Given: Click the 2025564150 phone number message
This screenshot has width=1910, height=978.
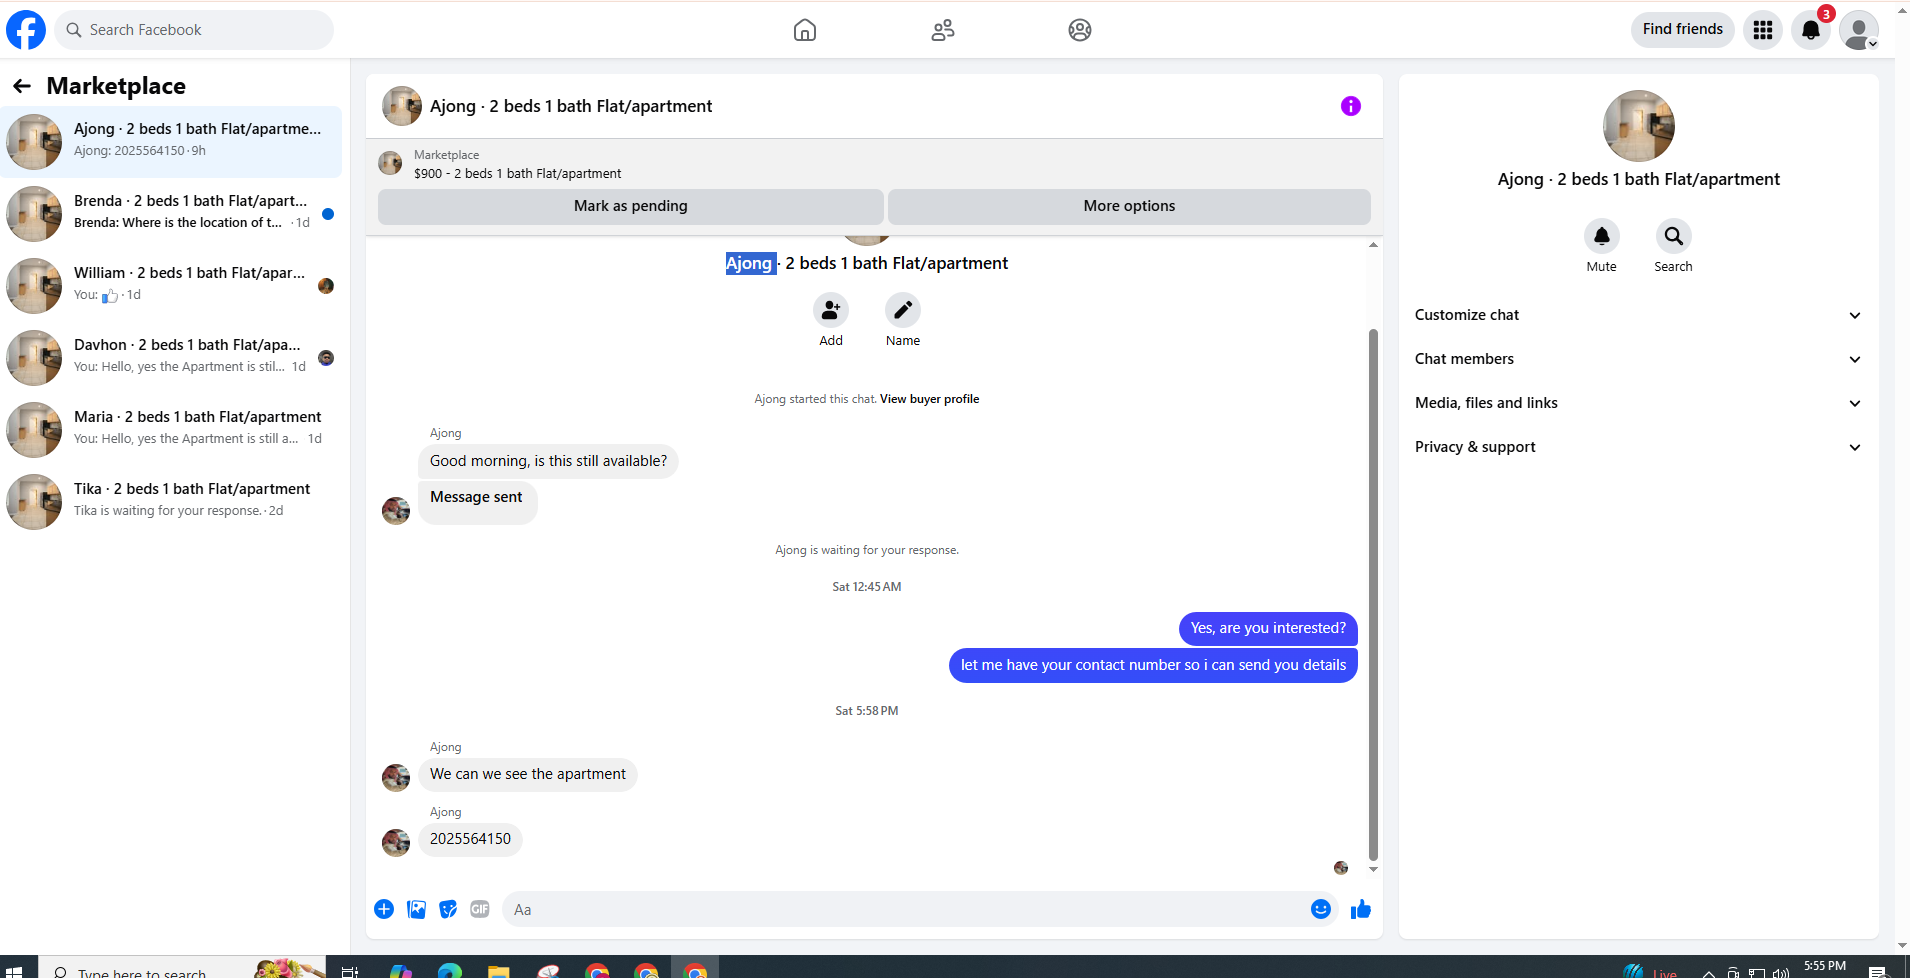Looking at the screenshot, I should pos(470,839).
